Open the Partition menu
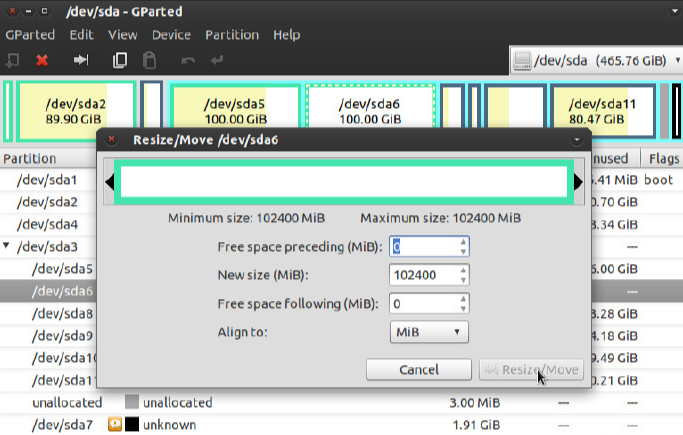Viewport: 683px width, 435px height. [x=231, y=35]
